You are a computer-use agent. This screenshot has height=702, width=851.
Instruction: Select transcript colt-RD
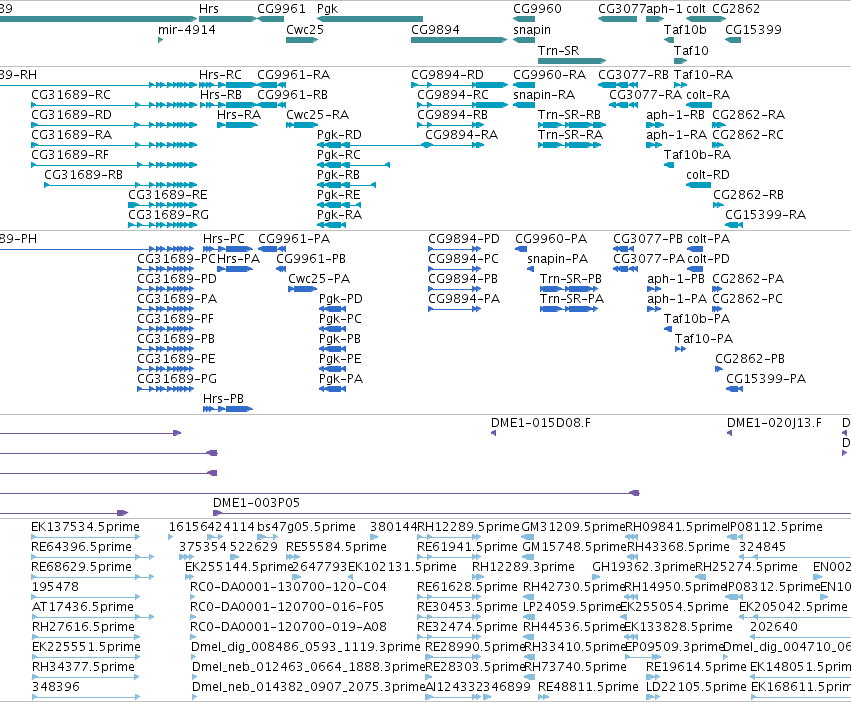708,175
